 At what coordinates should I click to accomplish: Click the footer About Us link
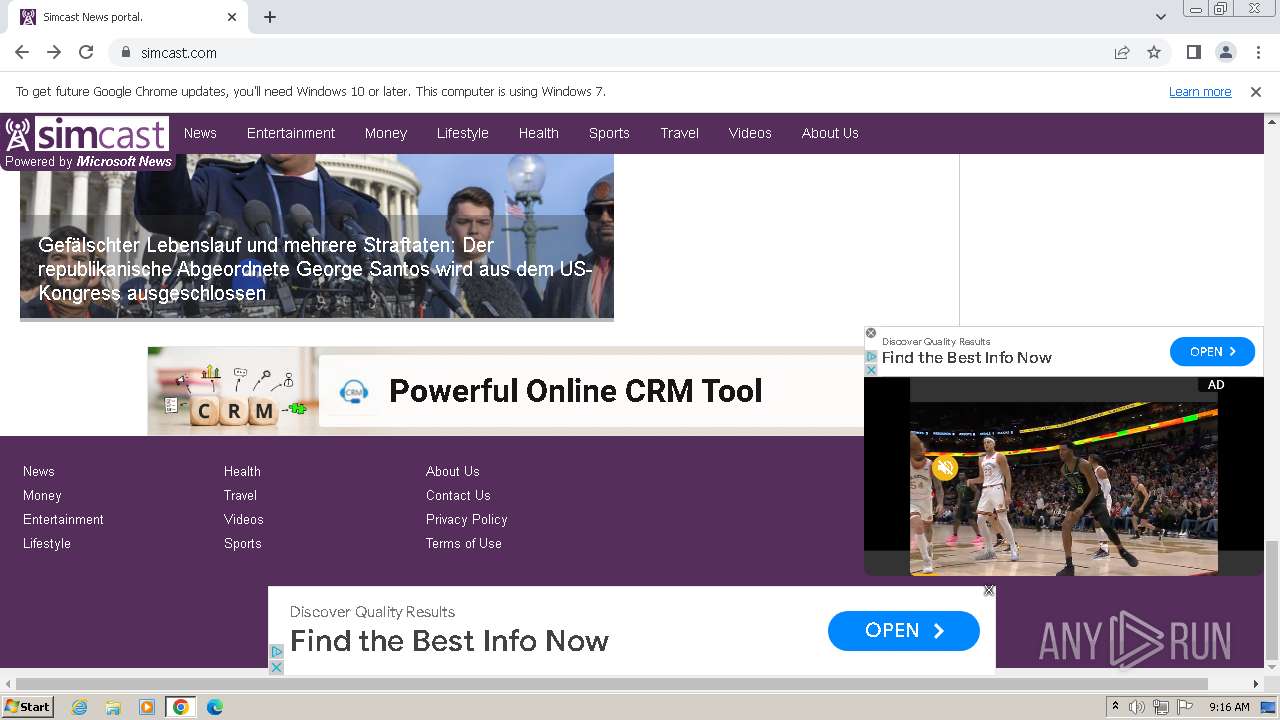(x=453, y=471)
